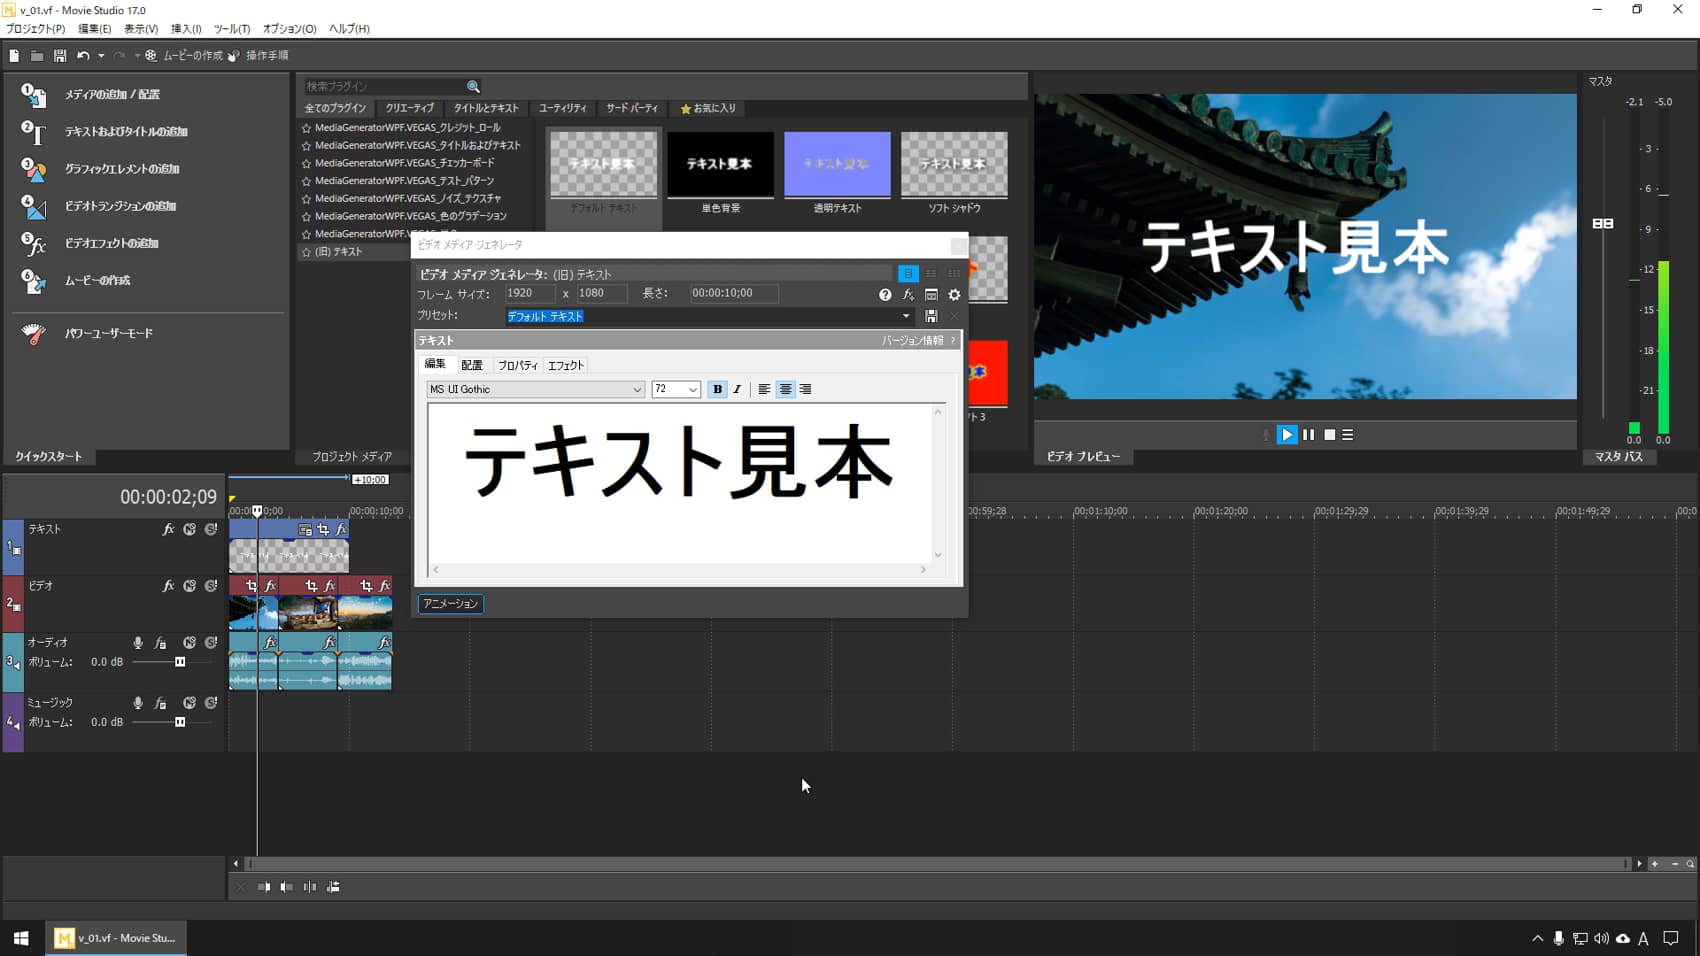Select the microphone arm icon on オーディオ track
1700x956 pixels.
point(138,643)
